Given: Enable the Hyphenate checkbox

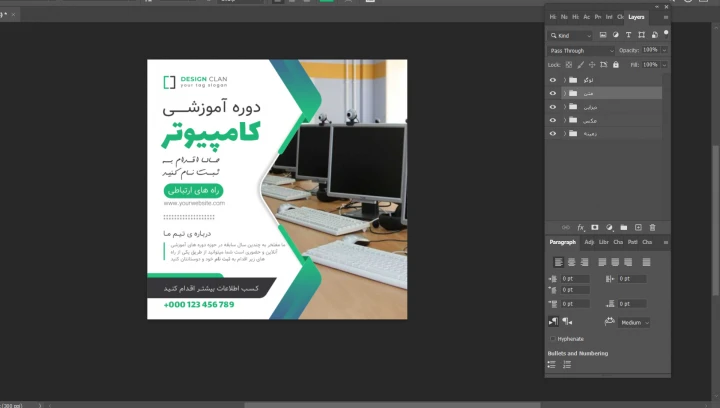Looking at the screenshot, I should [553, 338].
